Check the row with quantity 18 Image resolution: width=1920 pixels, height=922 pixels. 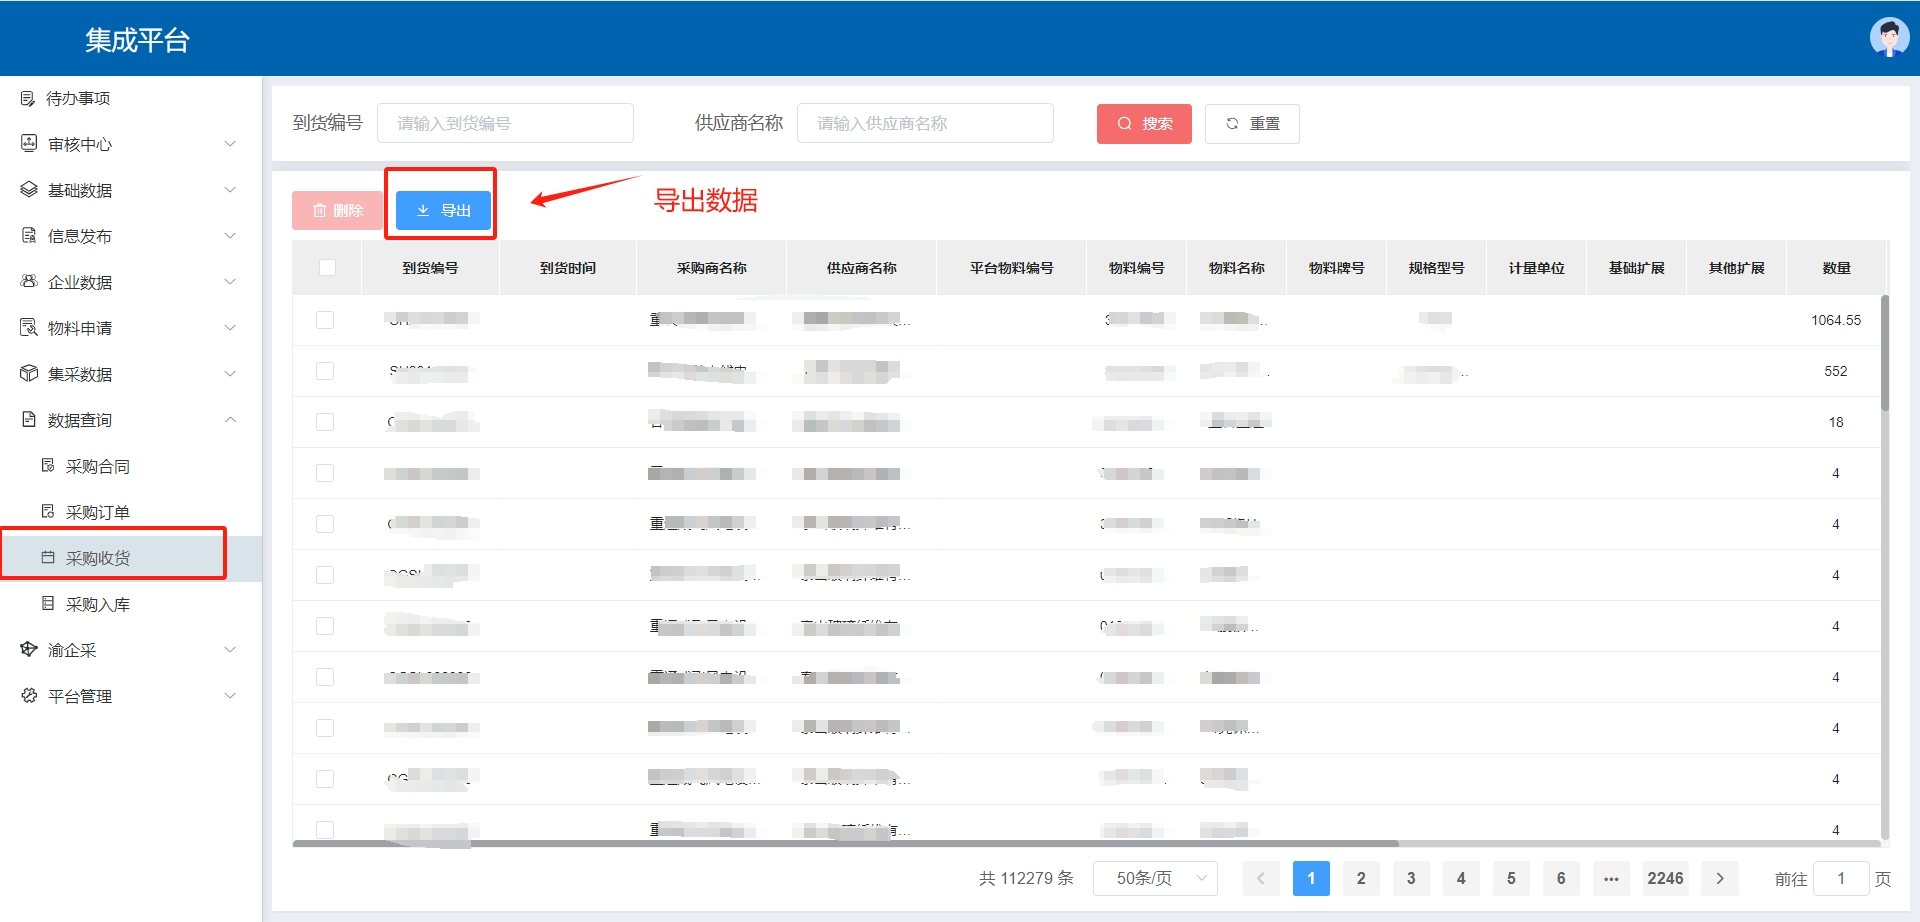point(325,422)
